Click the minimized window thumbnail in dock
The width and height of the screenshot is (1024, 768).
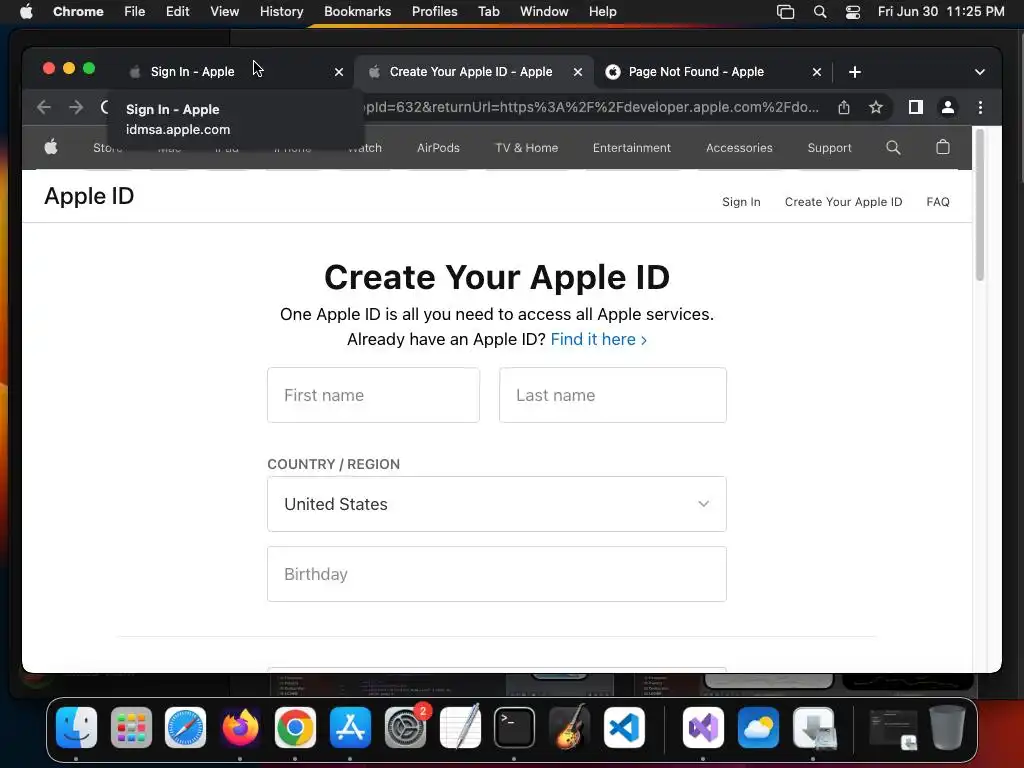[x=893, y=728]
